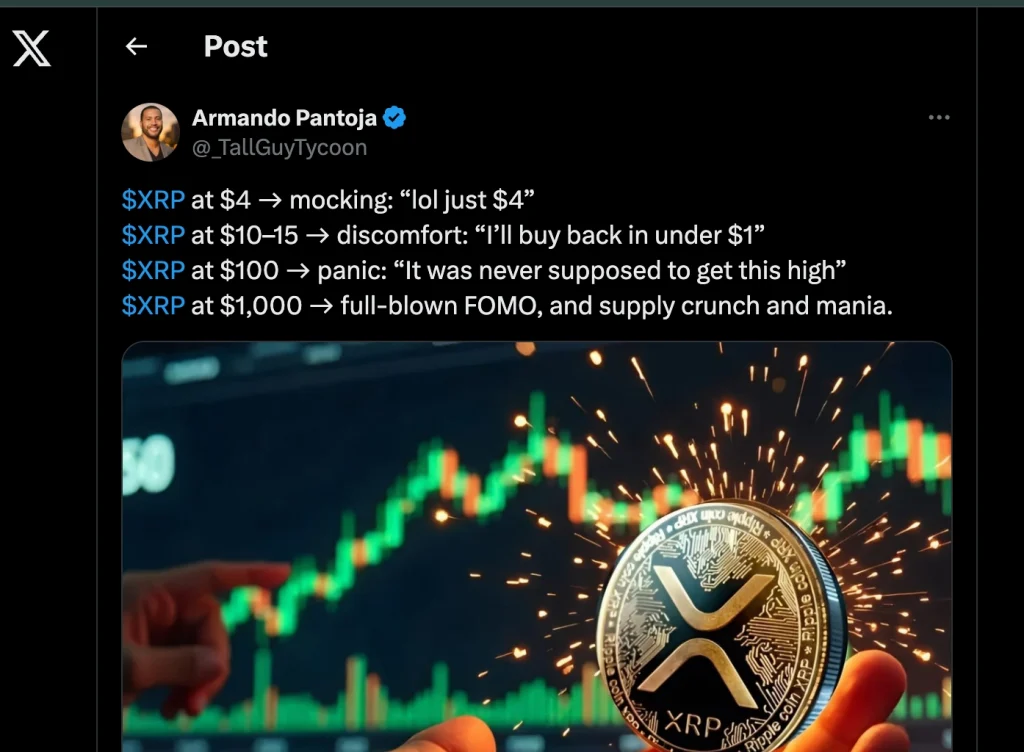The image size is (1024, 752).
Task: Open the $XRP cashtag in the $1,000 line
Action: 153,306
